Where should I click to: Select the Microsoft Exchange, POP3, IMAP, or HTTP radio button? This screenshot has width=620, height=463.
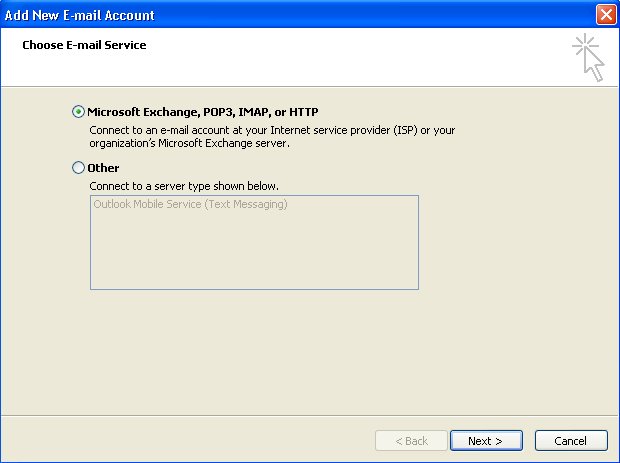click(x=78, y=112)
